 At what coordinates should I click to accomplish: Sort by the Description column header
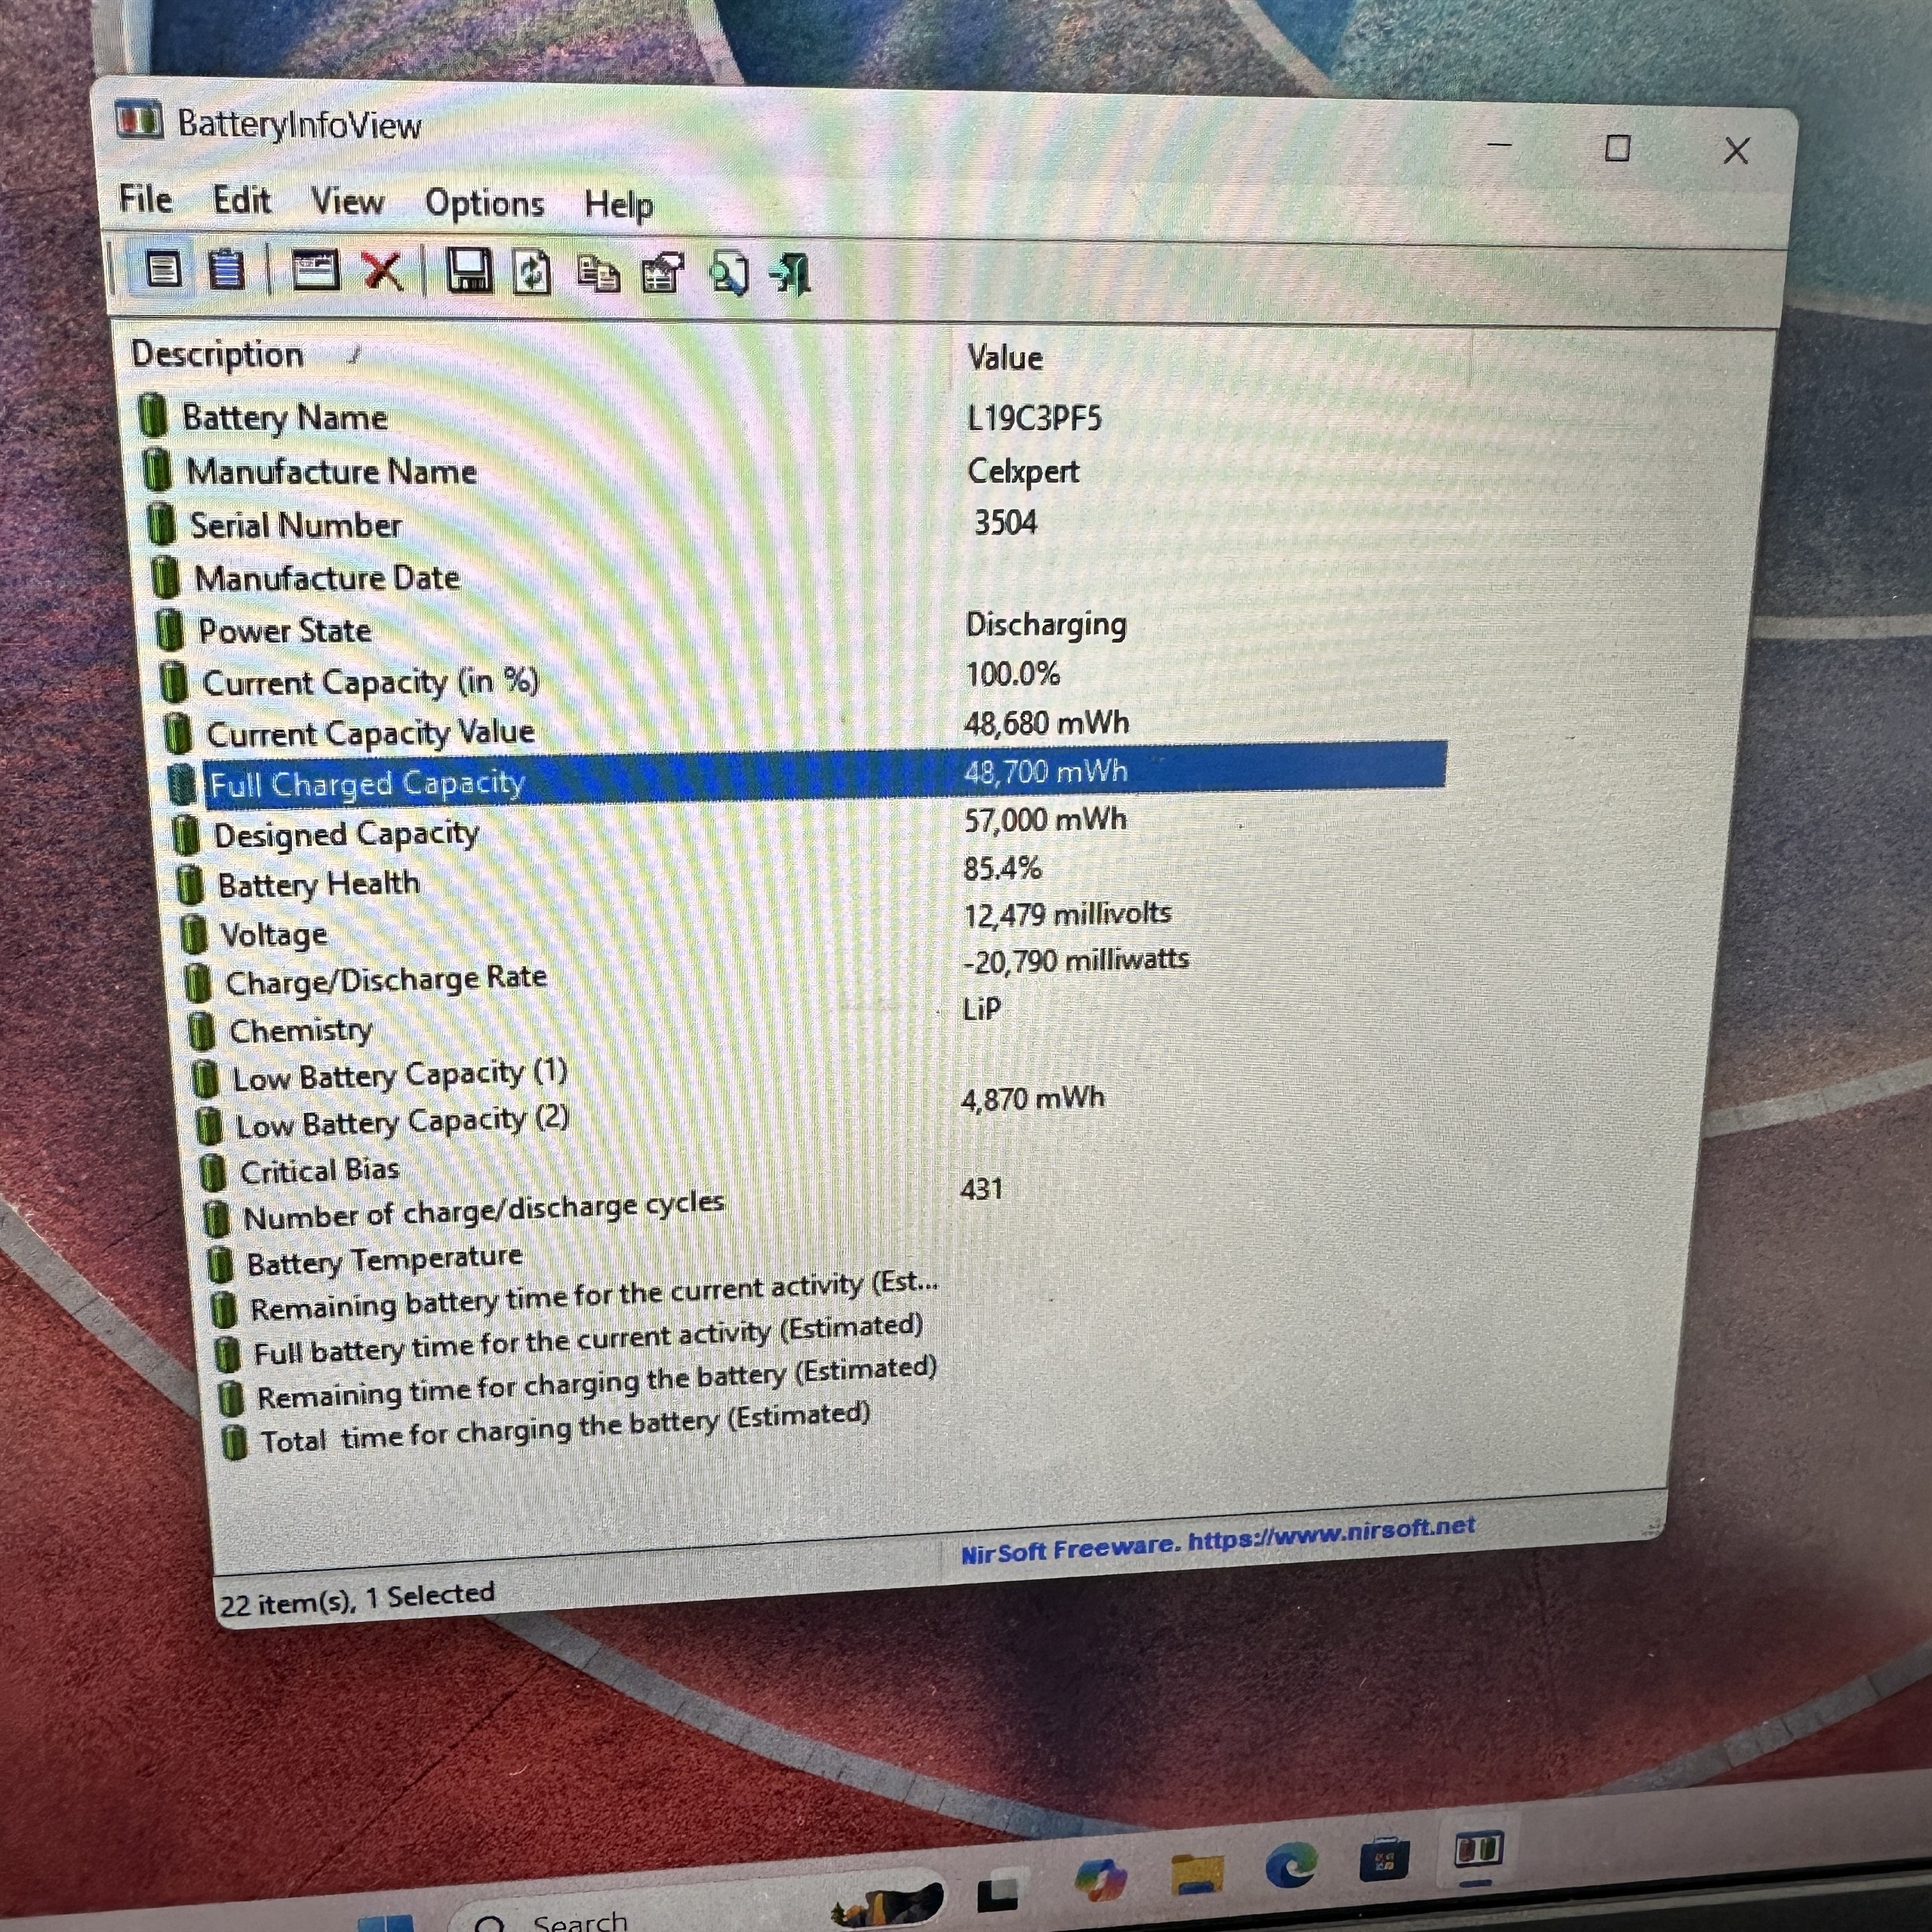click(x=218, y=354)
